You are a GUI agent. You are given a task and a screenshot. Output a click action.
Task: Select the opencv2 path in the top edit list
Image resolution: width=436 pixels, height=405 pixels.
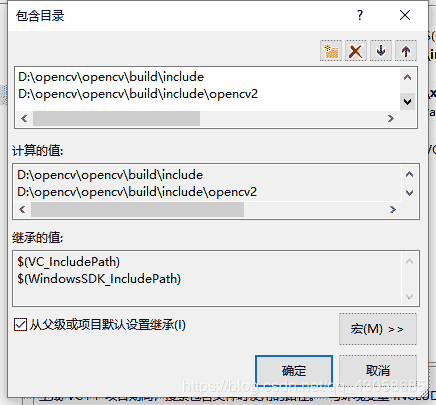(x=138, y=94)
